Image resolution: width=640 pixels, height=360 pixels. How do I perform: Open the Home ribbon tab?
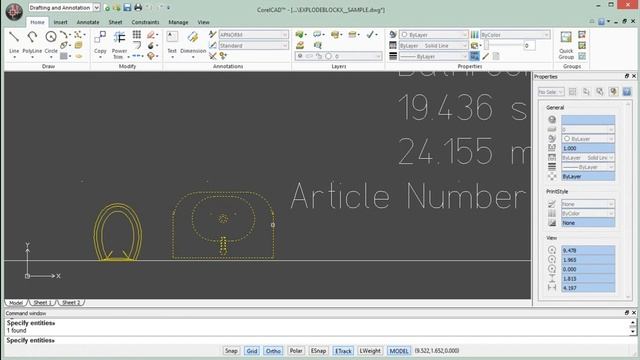coord(37,22)
